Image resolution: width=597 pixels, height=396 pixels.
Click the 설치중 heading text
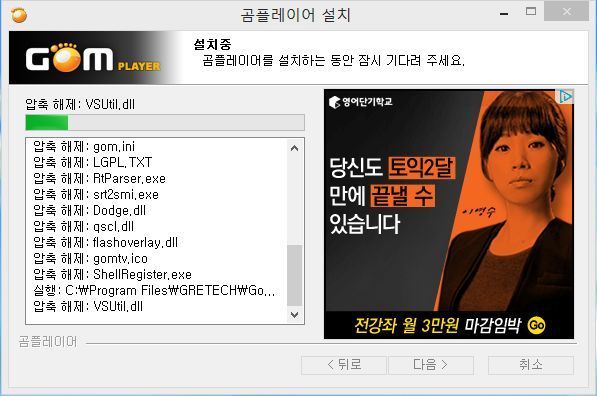coord(212,45)
